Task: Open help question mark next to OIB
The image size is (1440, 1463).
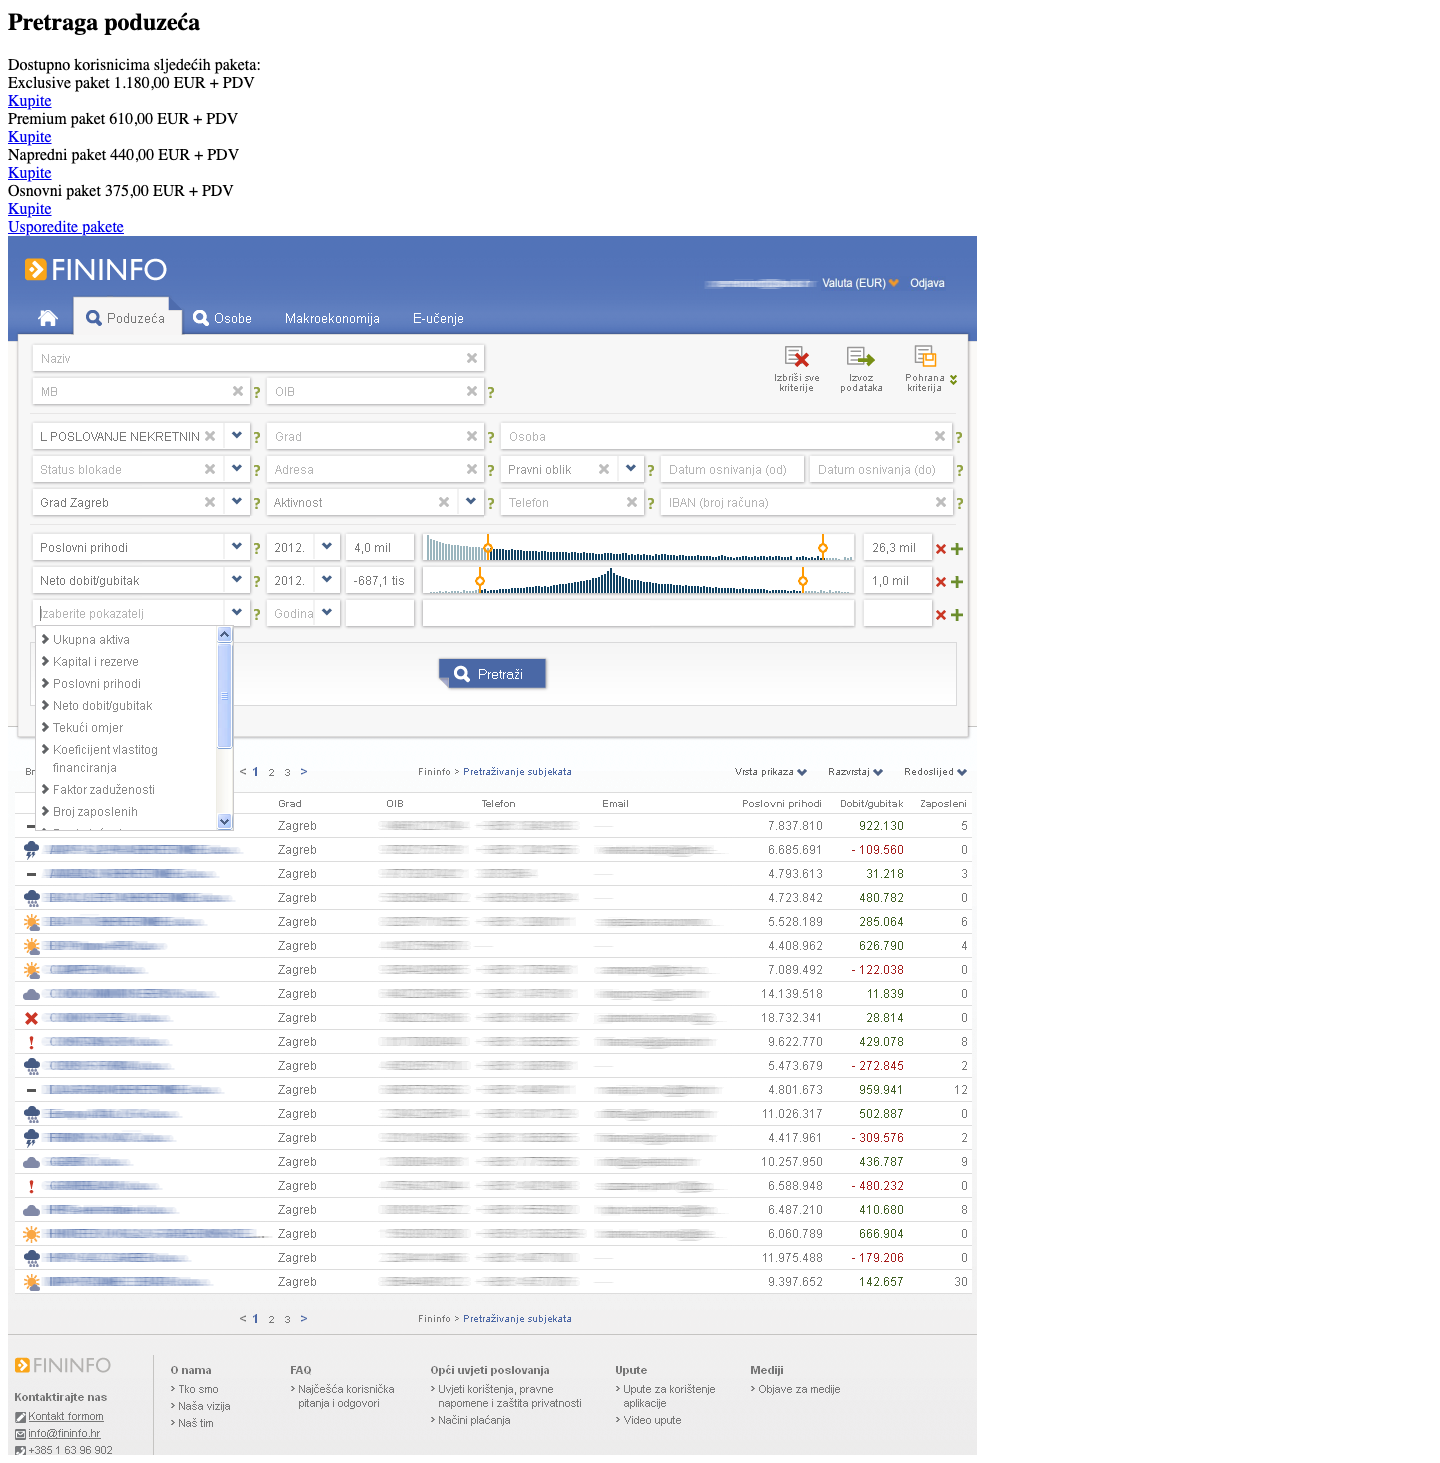Action: (x=491, y=393)
